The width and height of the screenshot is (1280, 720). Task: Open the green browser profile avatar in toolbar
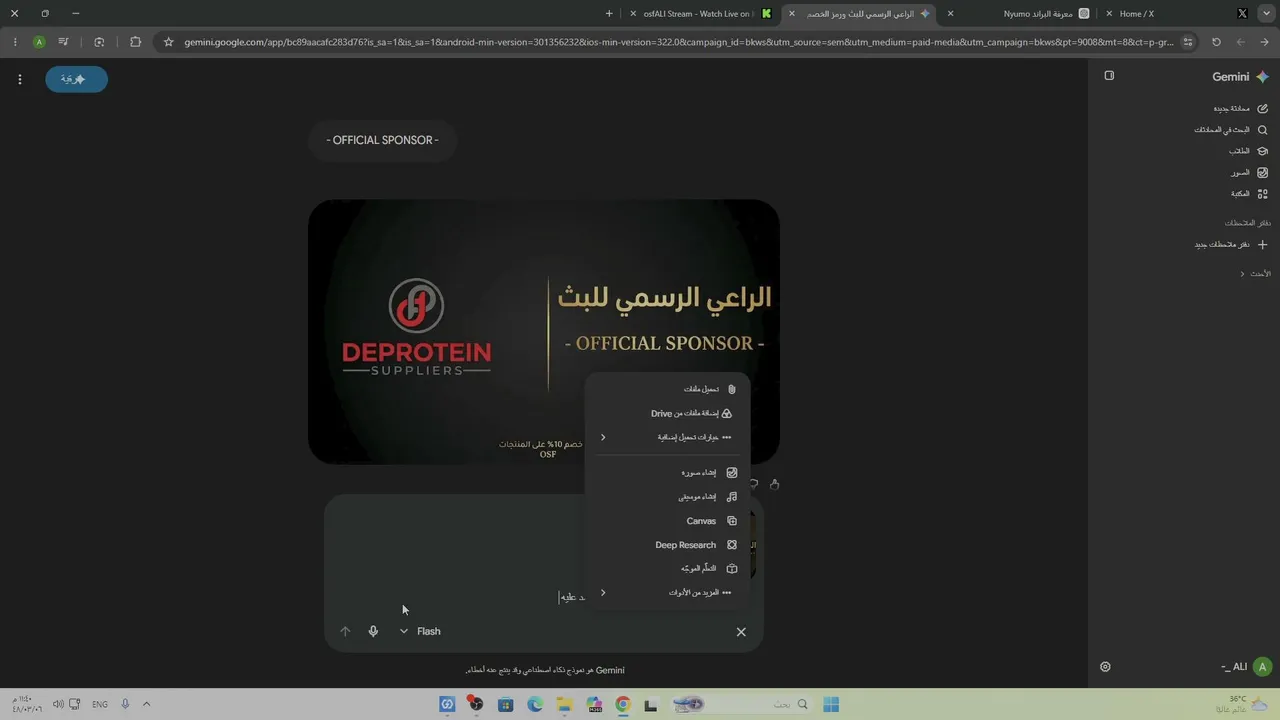tap(39, 42)
